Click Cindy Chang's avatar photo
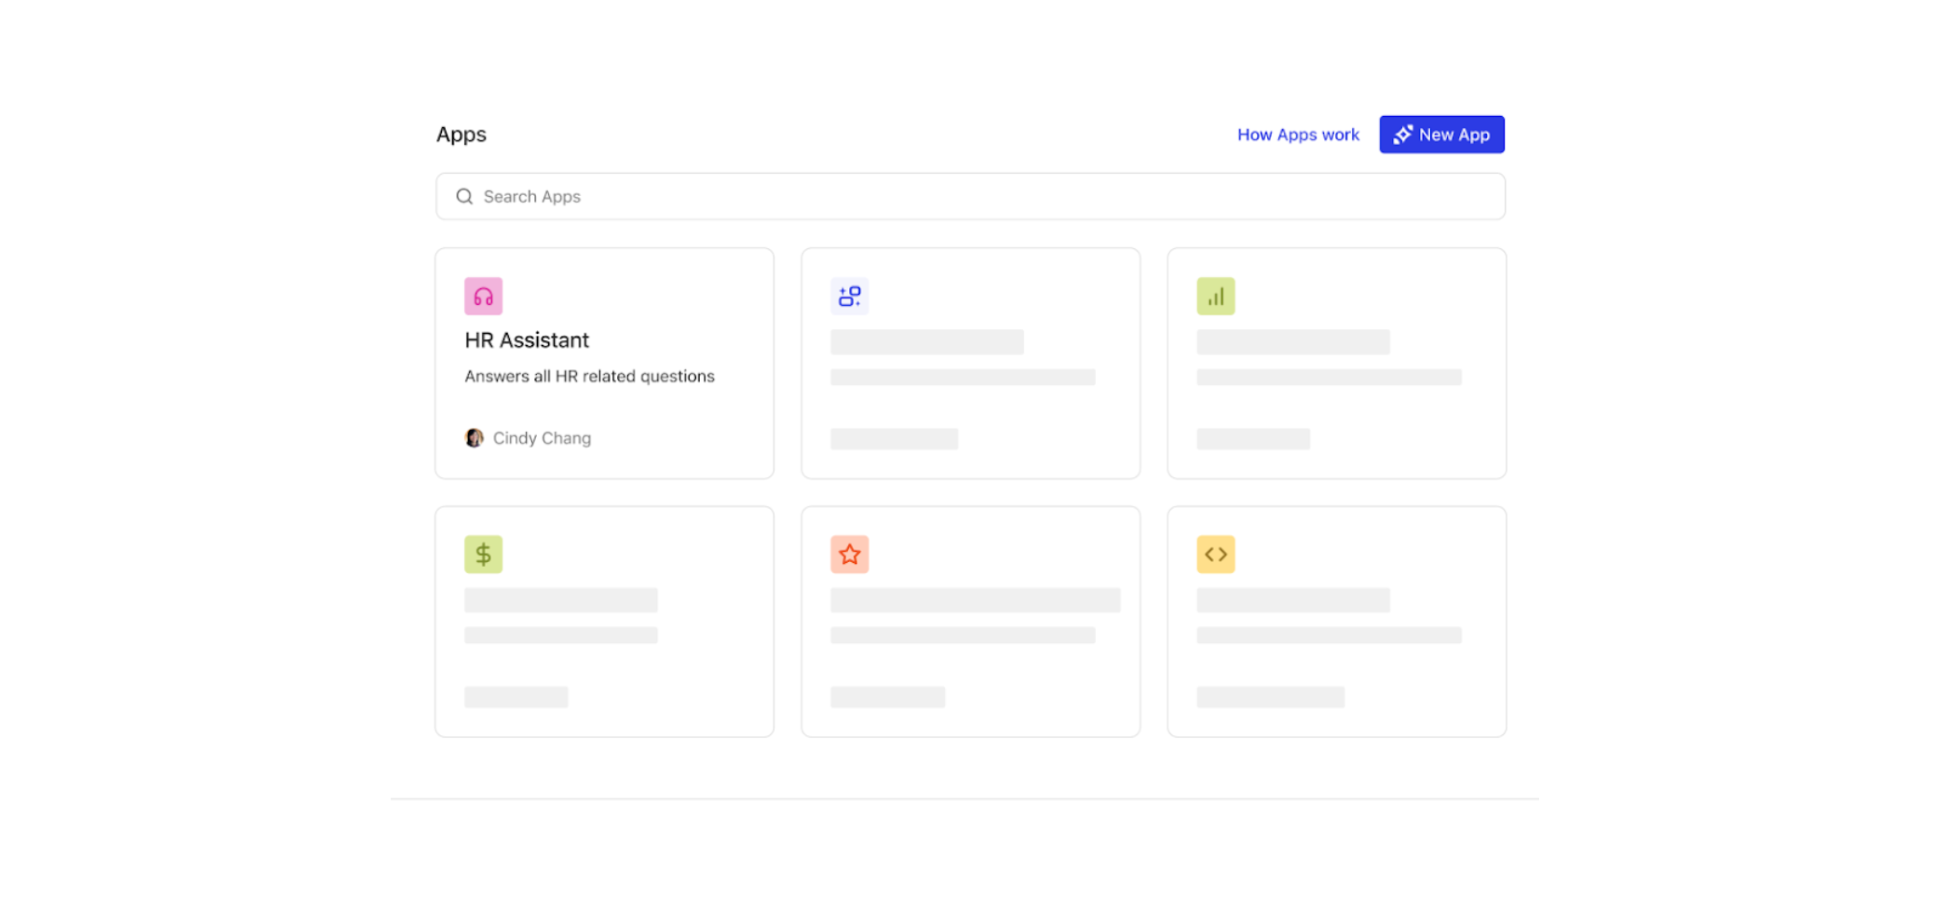Viewport: 1952px width, 907px height. tap(474, 438)
